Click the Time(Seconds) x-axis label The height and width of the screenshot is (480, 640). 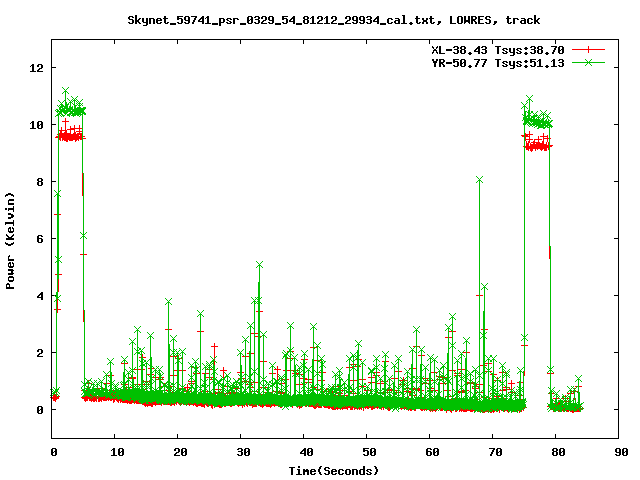coord(334,471)
